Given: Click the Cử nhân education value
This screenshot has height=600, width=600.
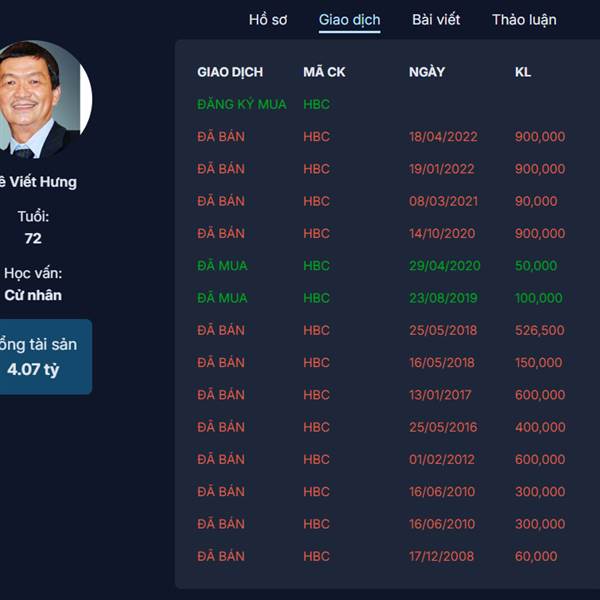Looking at the screenshot, I should [33, 295].
